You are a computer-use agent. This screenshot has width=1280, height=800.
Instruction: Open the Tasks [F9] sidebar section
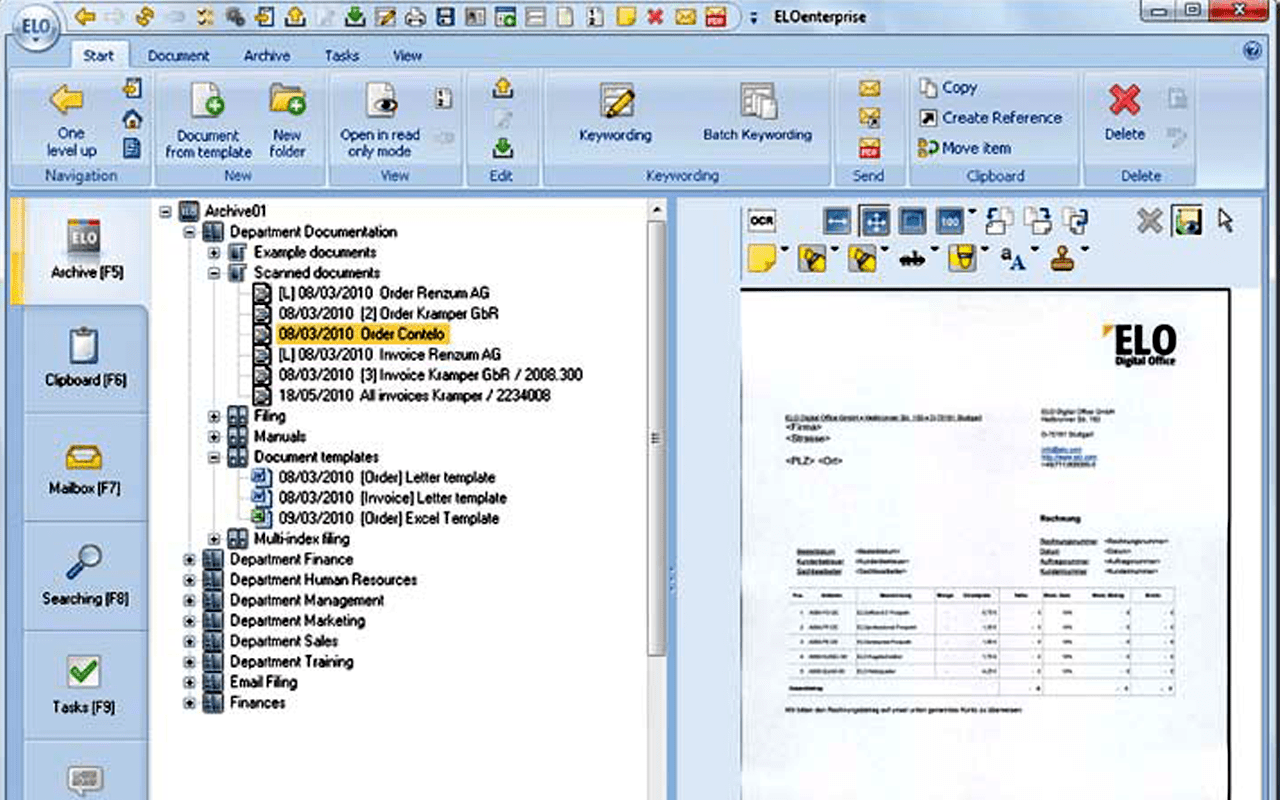(x=84, y=685)
